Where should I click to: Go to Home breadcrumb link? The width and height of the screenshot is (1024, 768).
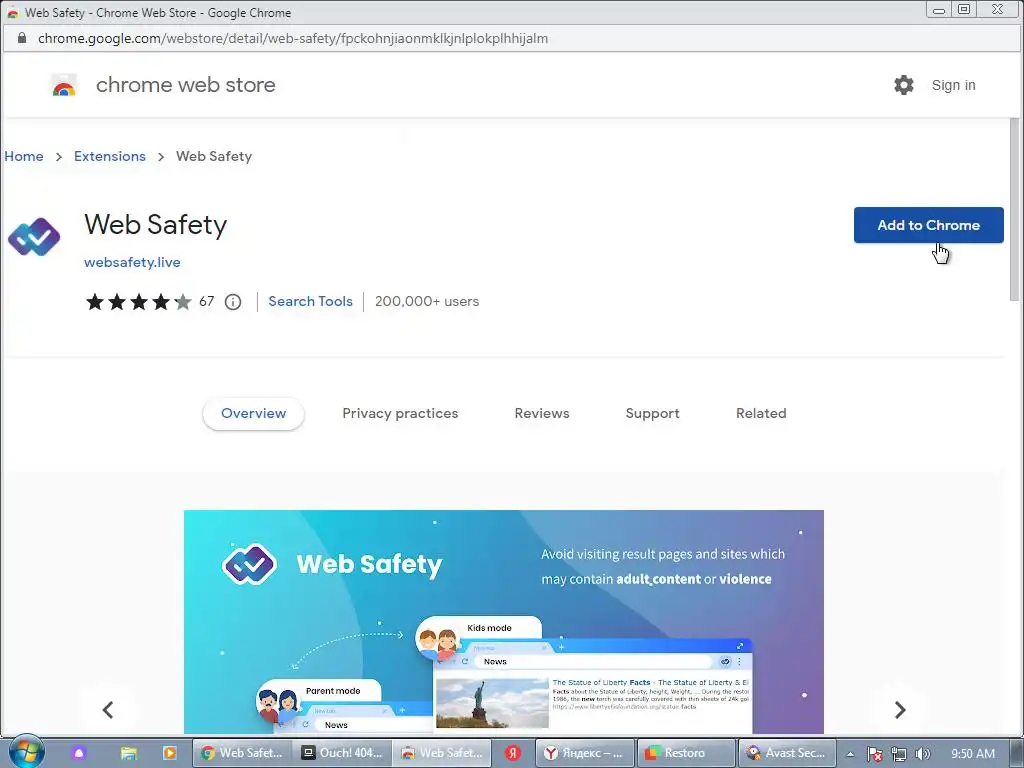tap(24, 156)
